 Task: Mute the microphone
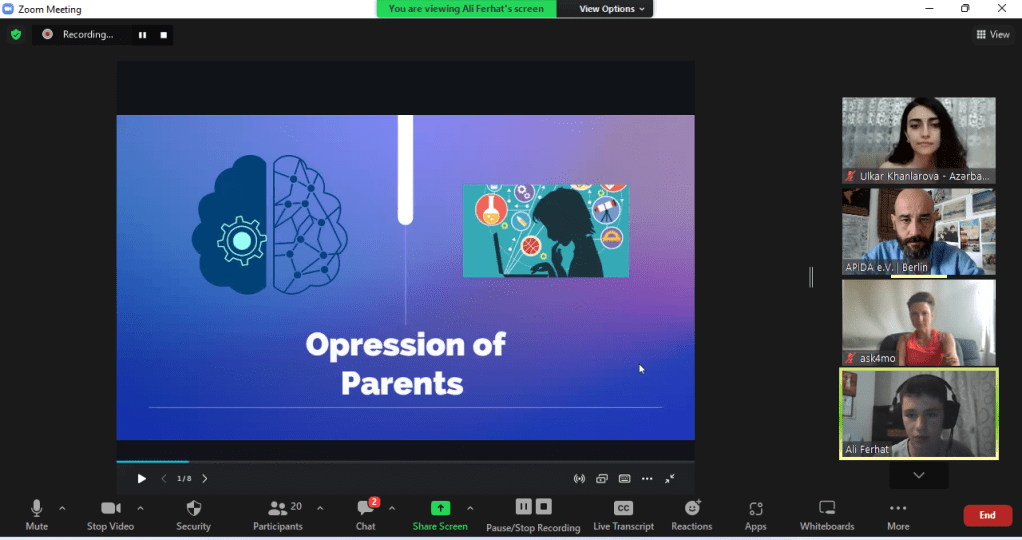coord(36,514)
